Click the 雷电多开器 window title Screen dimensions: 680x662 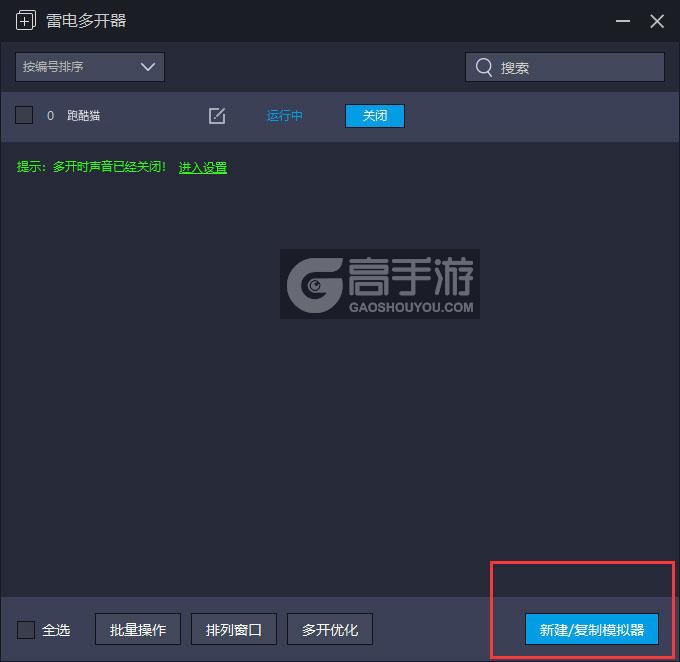pos(86,21)
